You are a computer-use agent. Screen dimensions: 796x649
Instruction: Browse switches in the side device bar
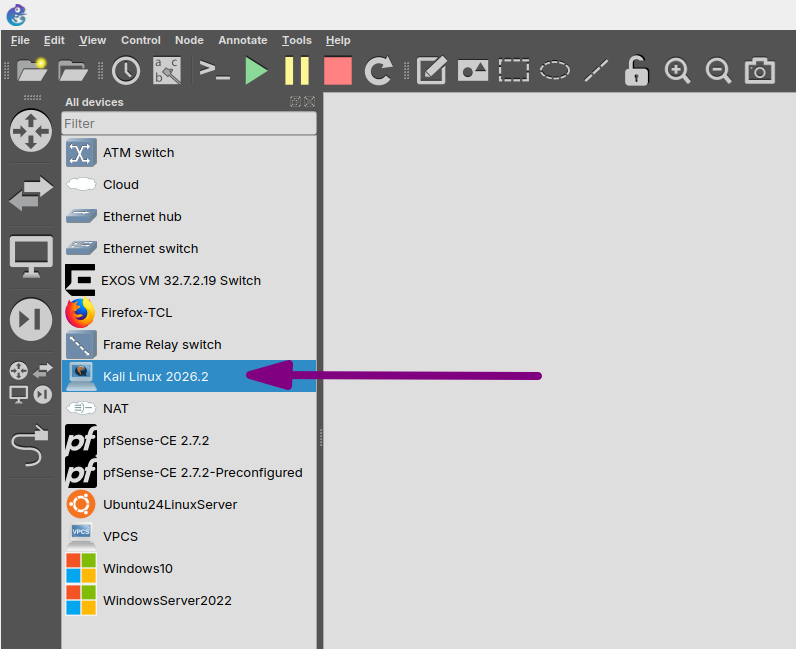[x=31, y=193]
